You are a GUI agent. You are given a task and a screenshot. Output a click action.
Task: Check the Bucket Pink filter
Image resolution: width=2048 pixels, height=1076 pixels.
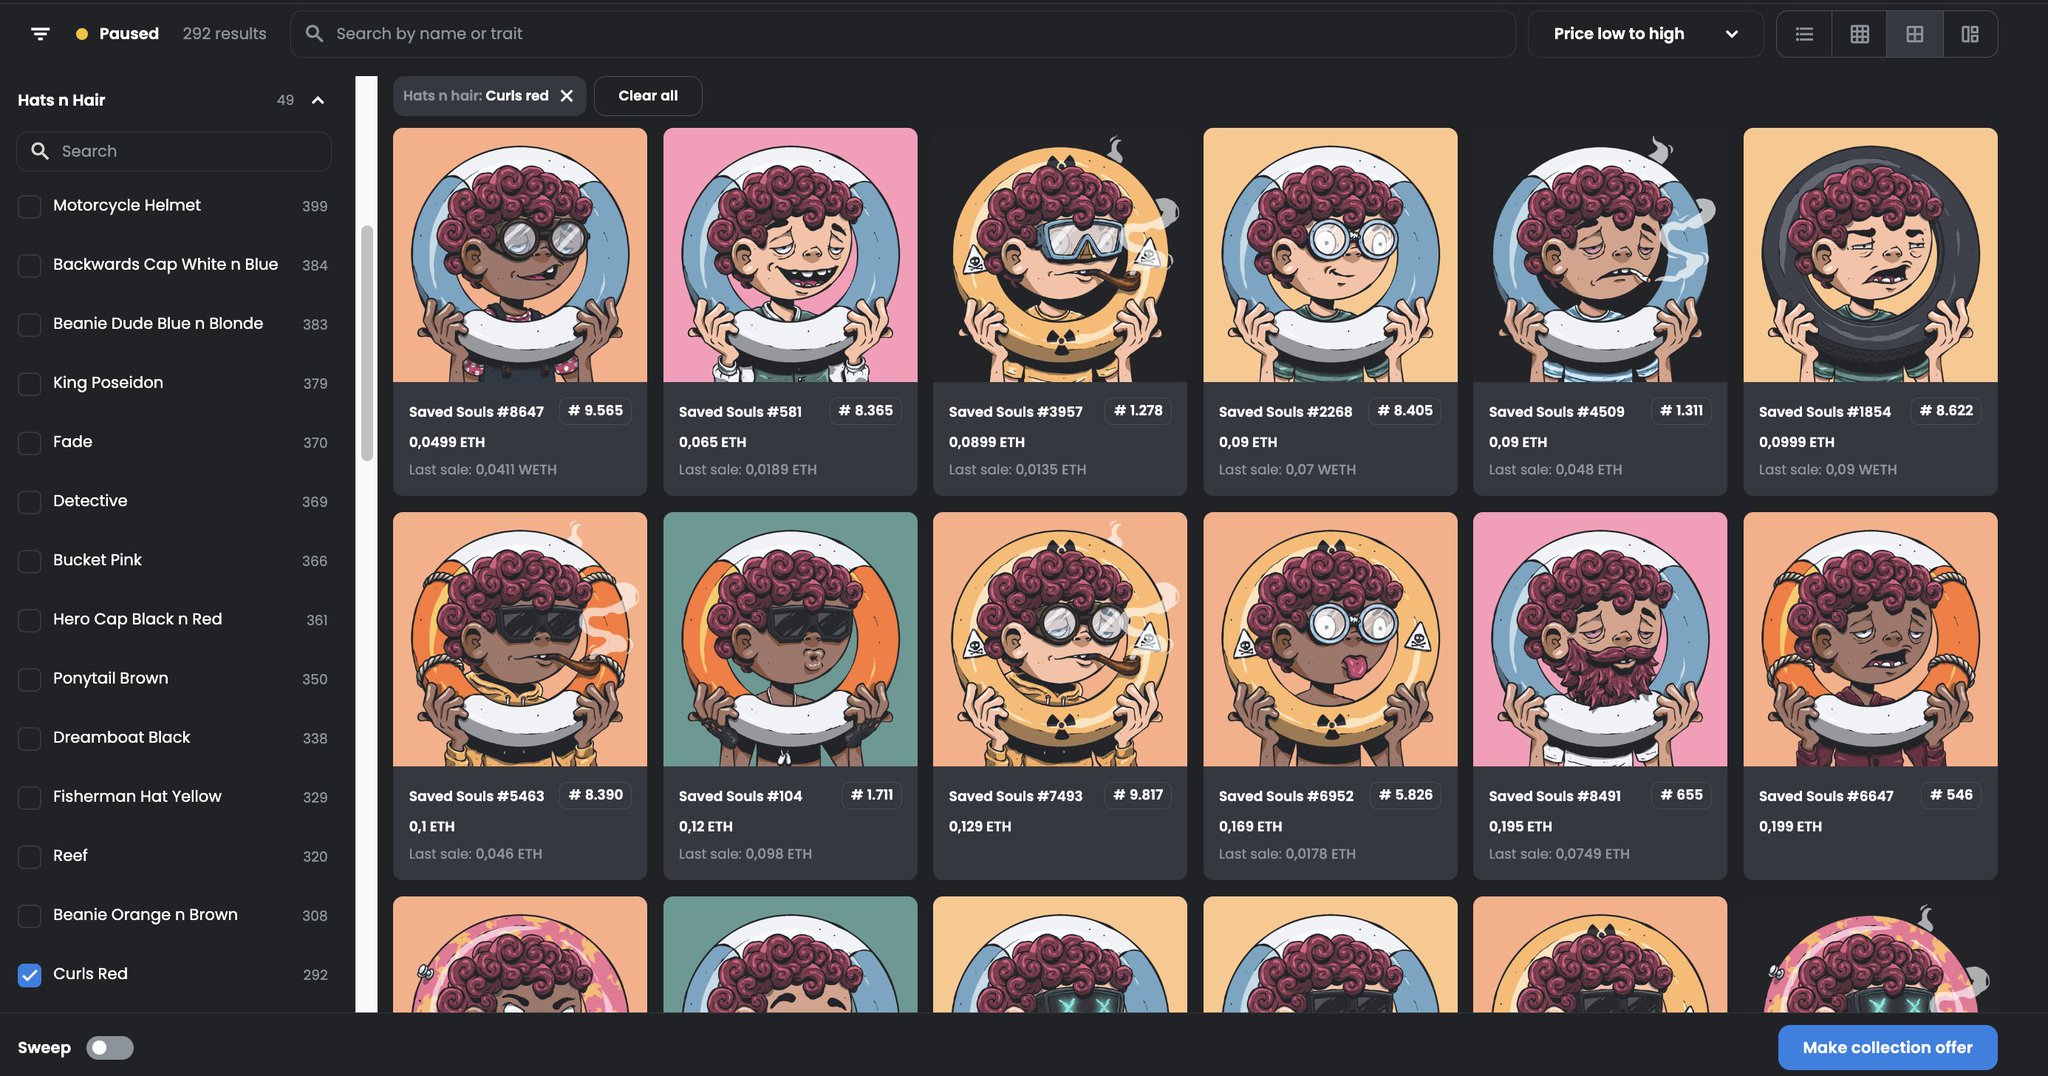point(30,560)
